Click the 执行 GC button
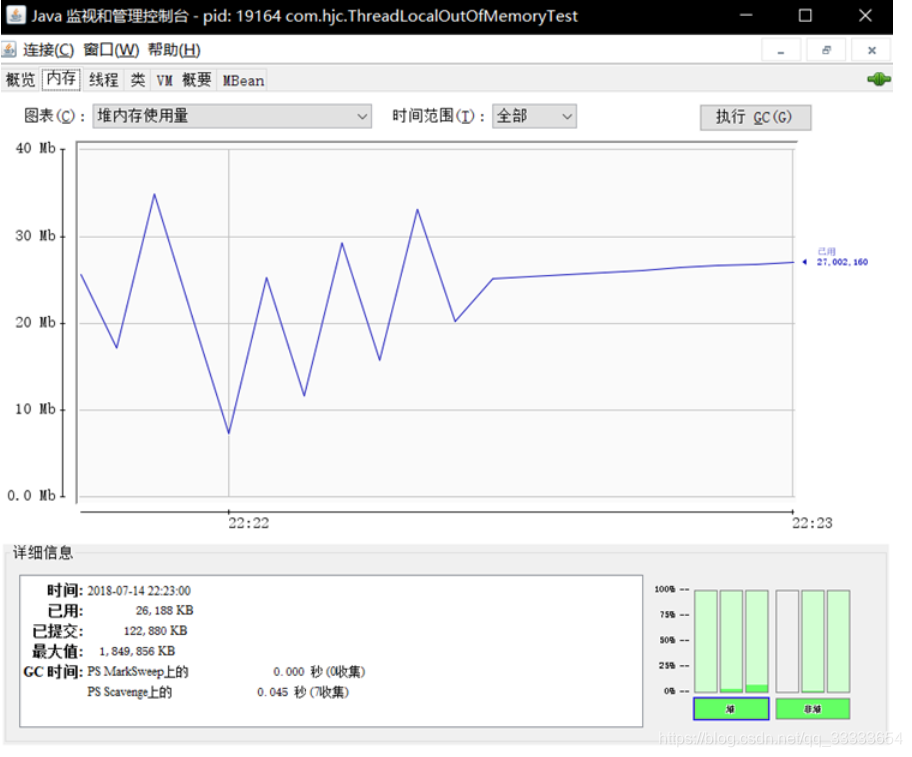912x757 pixels. point(755,117)
